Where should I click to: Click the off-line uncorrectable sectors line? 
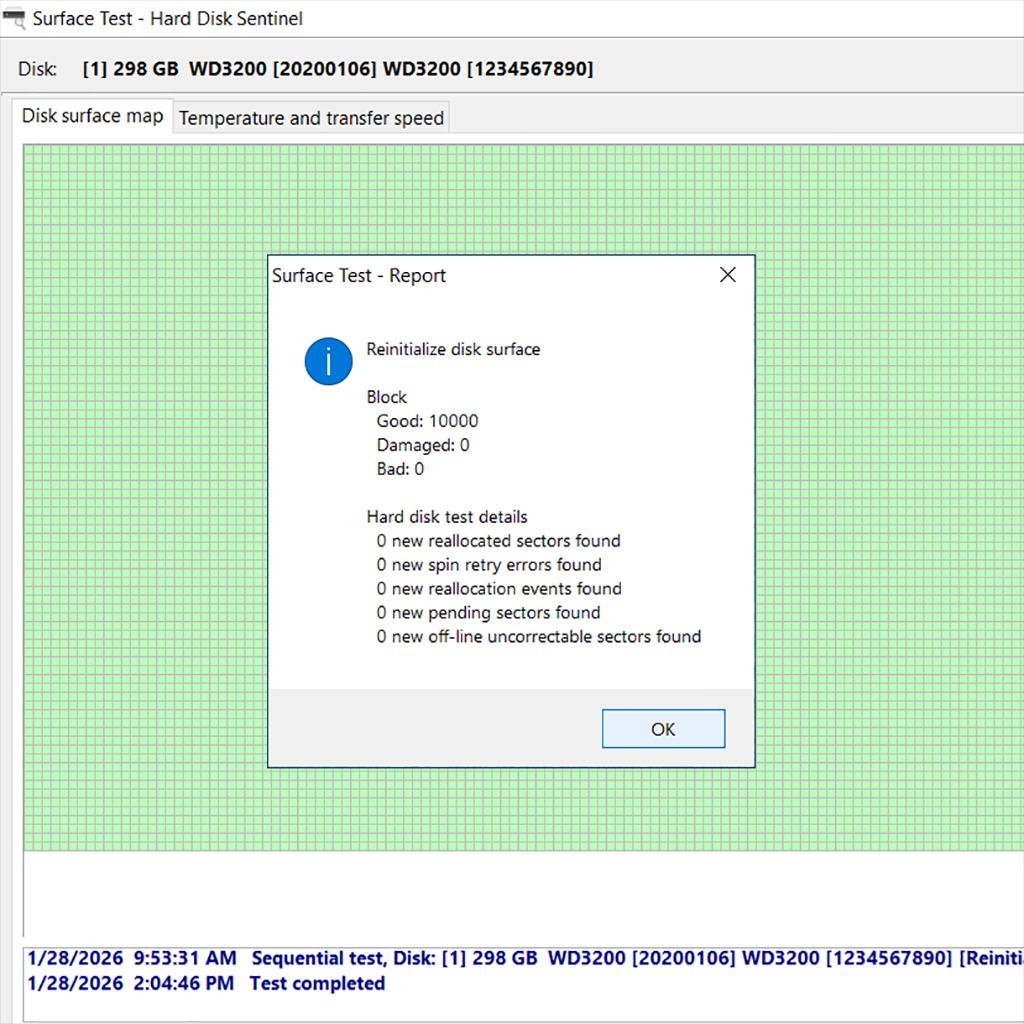click(538, 637)
